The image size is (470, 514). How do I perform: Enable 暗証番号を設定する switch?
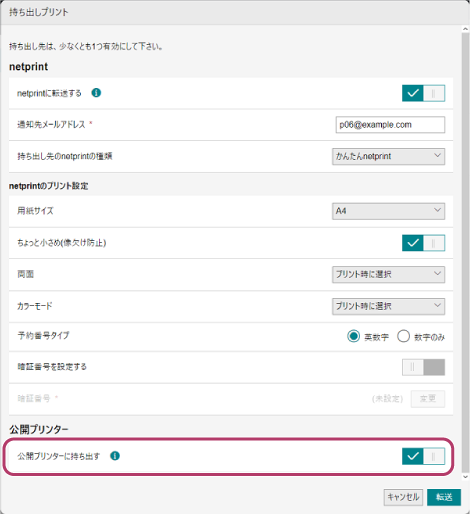[x=423, y=367]
